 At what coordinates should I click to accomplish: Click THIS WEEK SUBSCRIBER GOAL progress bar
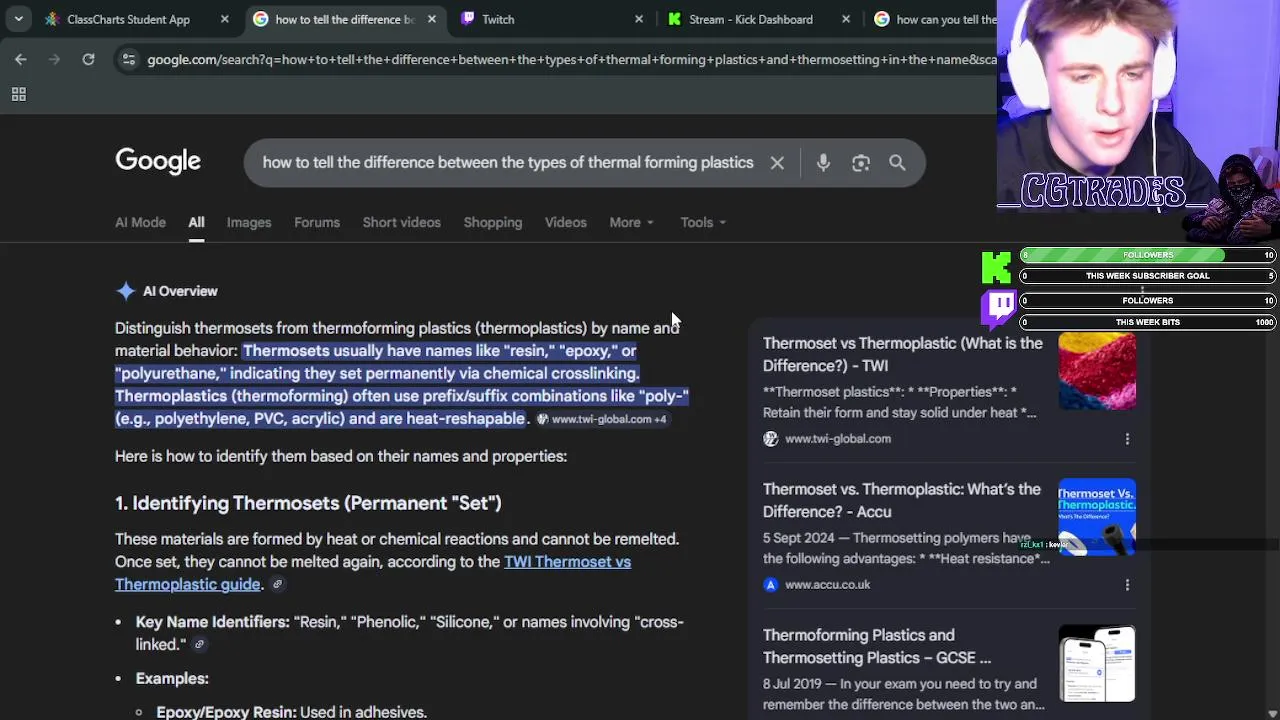[1148, 276]
